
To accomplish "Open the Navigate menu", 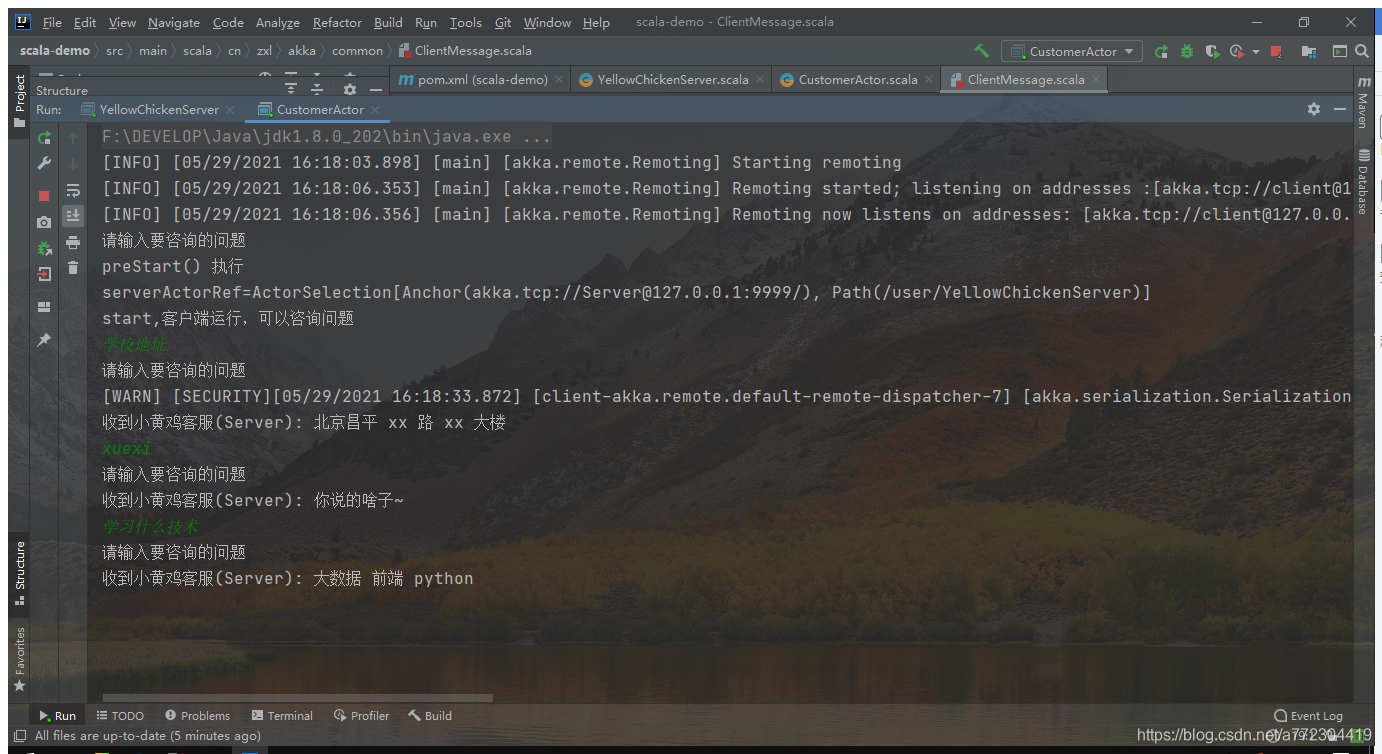I will (174, 22).
